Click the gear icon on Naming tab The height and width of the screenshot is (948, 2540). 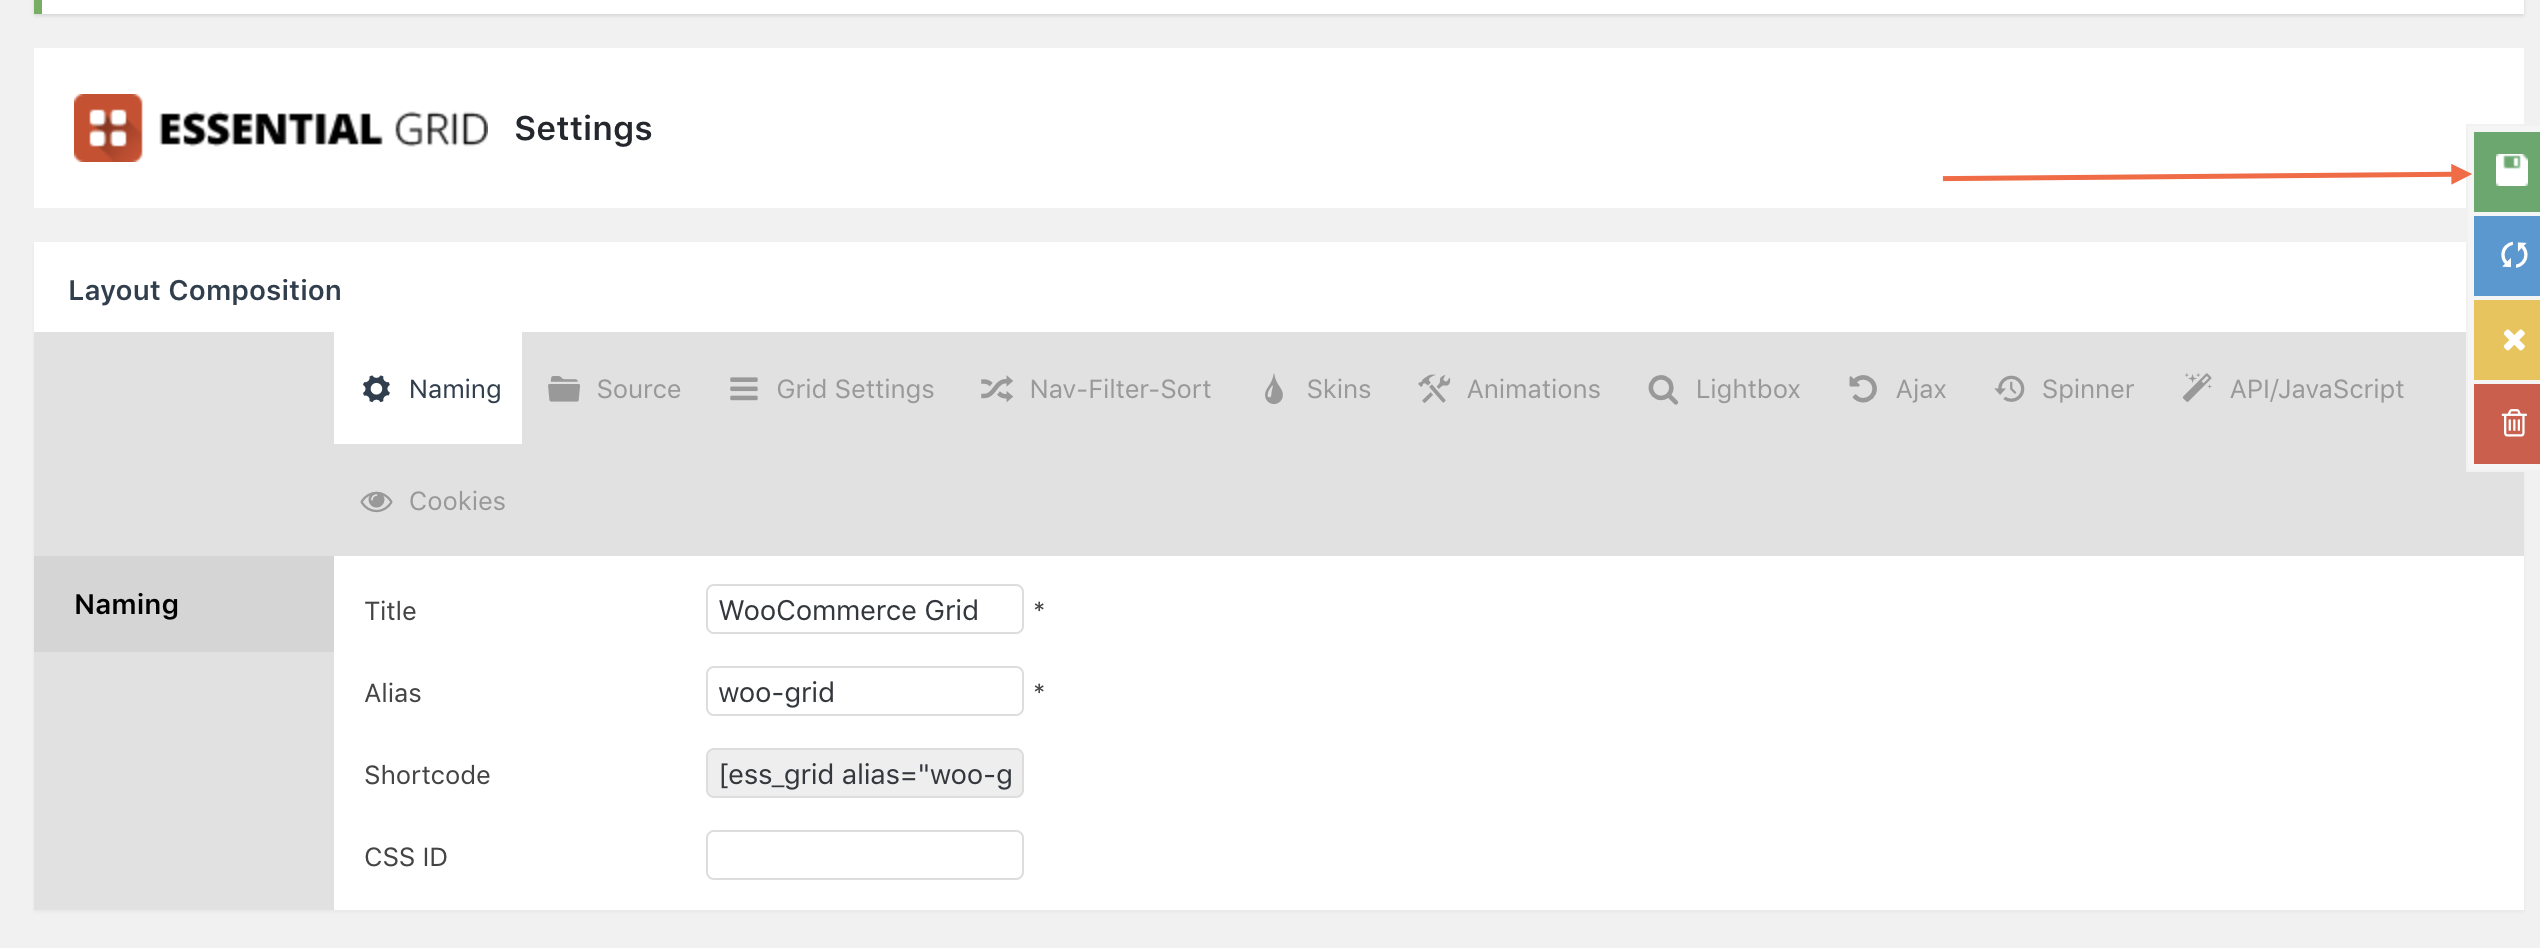376,389
